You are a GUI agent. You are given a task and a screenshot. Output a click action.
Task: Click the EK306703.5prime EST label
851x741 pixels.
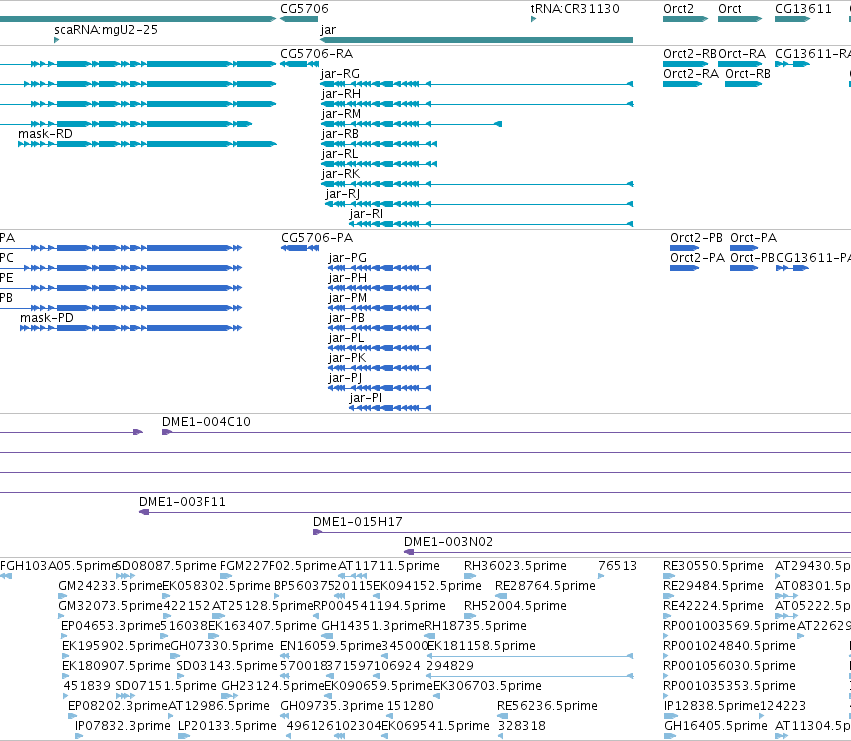pyautogui.click(x=487, y=686)
